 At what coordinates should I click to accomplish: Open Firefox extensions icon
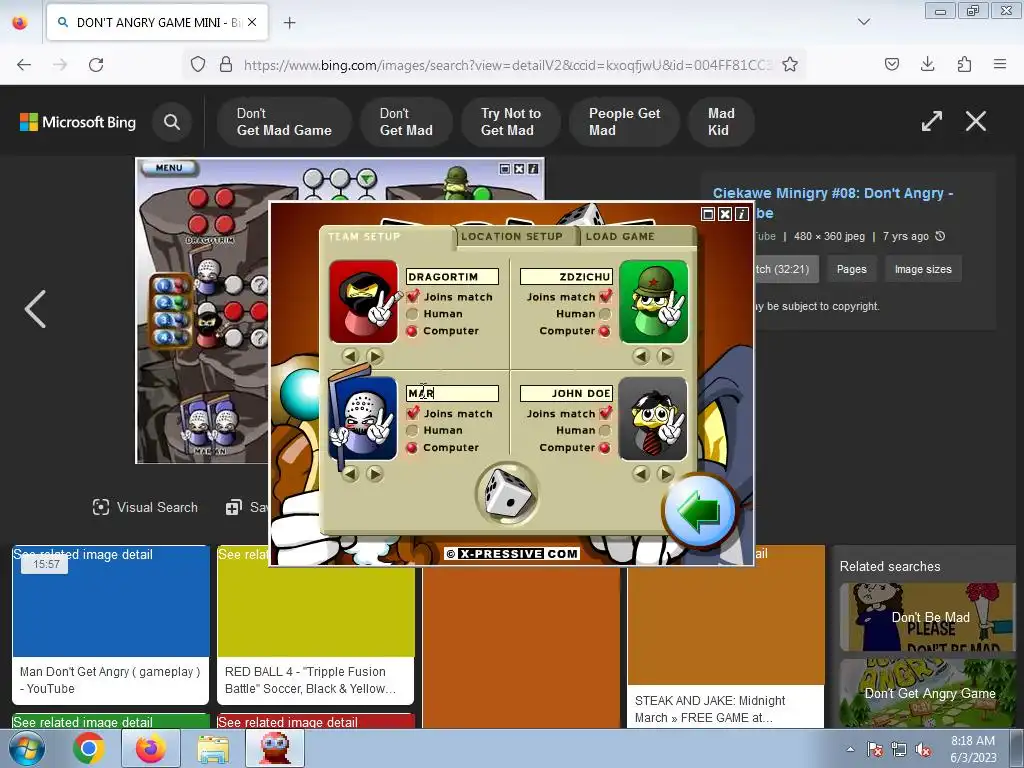tap(964, 64)
